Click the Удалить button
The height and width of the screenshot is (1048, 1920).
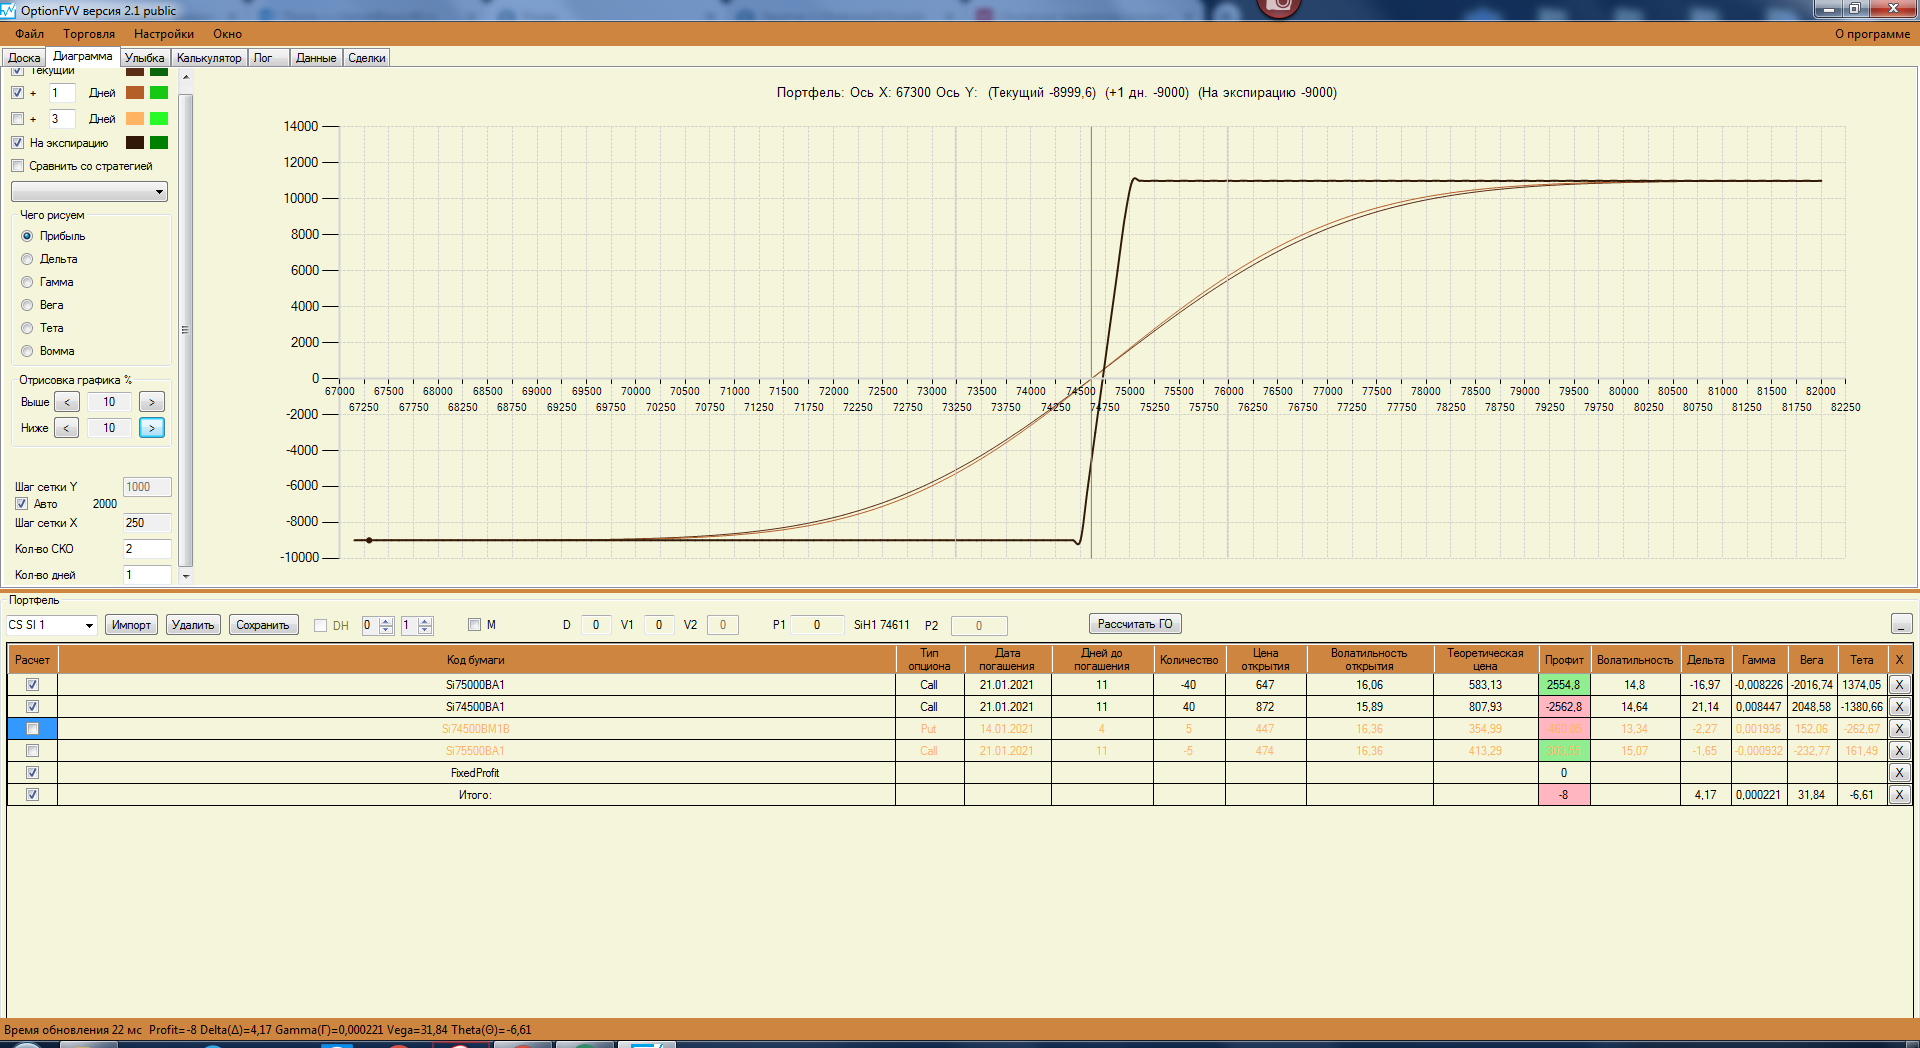[x=193, y=625]
